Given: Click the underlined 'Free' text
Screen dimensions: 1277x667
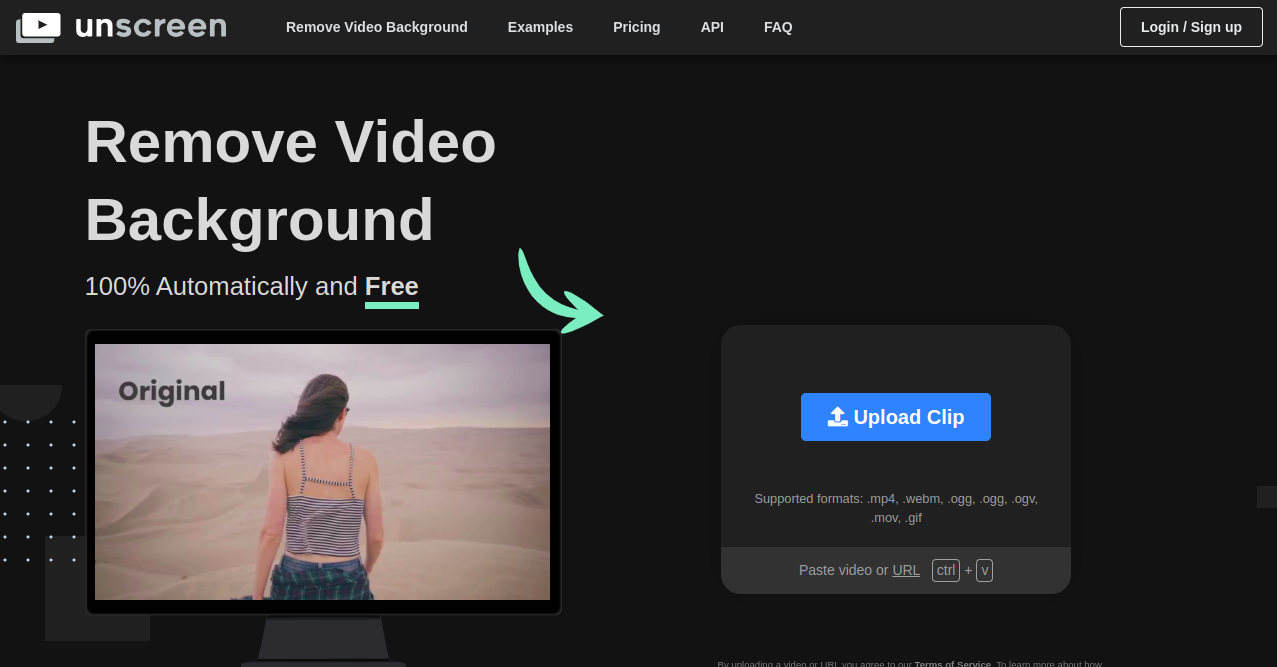Looking at the screenshot, I should tap(391, 287).
